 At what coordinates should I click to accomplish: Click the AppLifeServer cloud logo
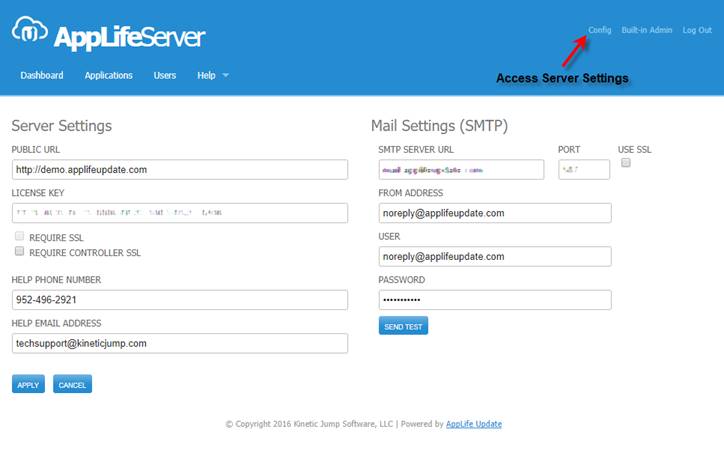coord(30,30)
